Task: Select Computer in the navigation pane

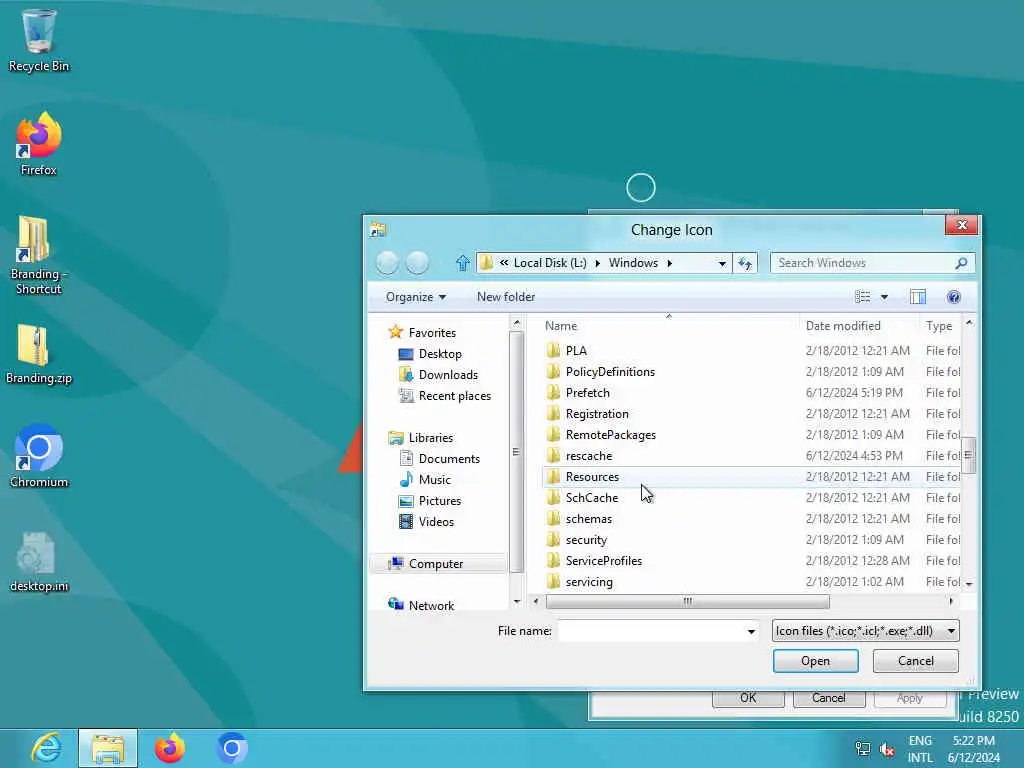Action: [x=438, y=564]
